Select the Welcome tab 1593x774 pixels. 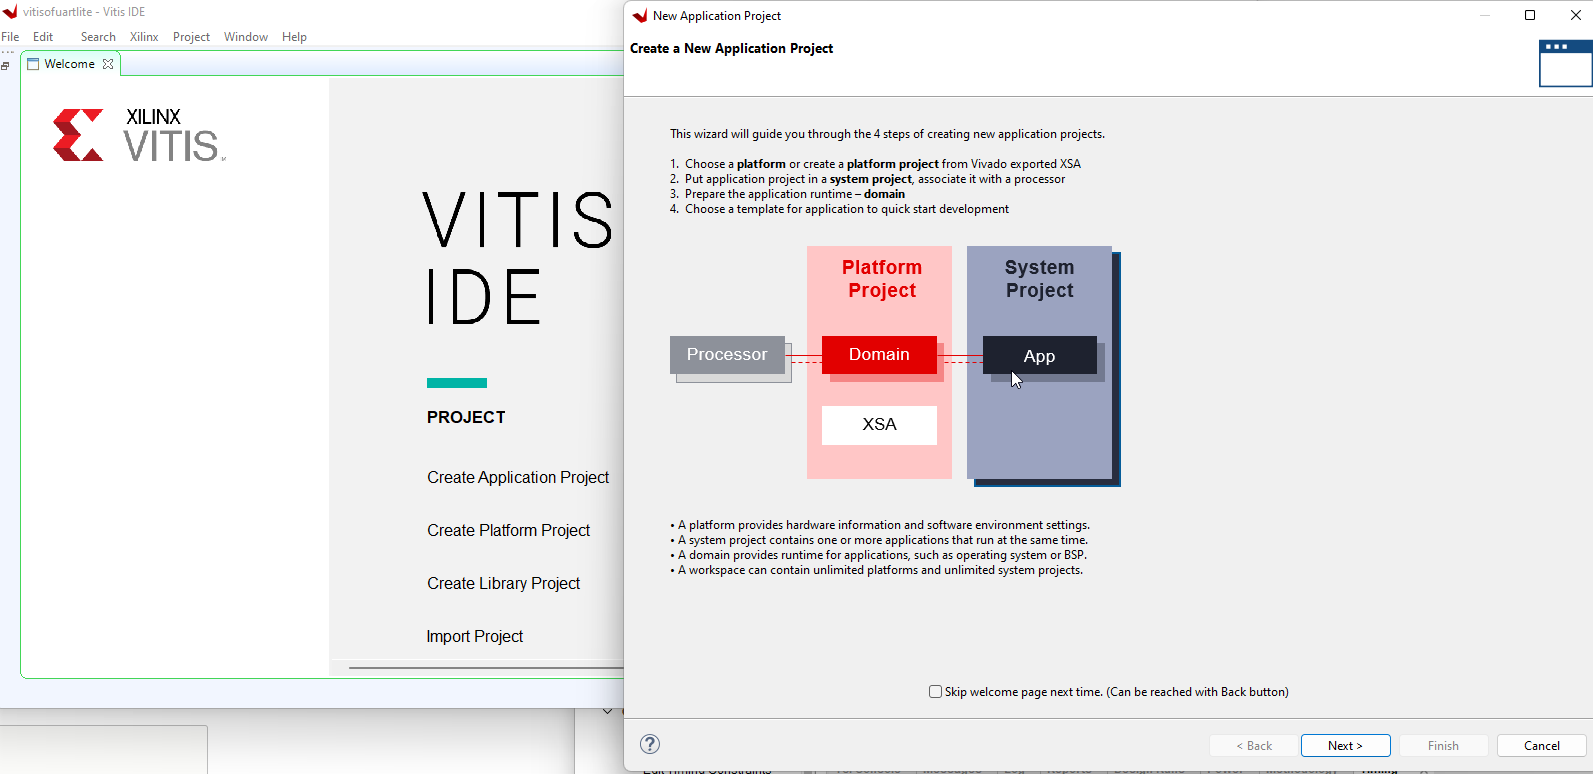pos(70,64)
